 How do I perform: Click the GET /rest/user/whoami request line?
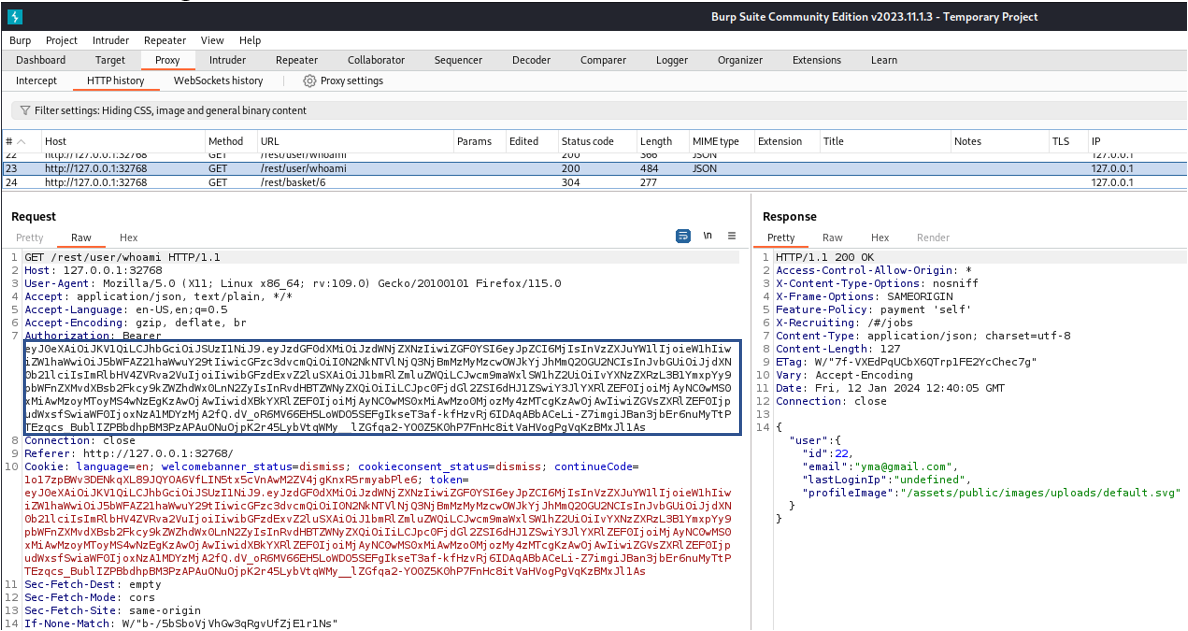click(x=122, y=258)
